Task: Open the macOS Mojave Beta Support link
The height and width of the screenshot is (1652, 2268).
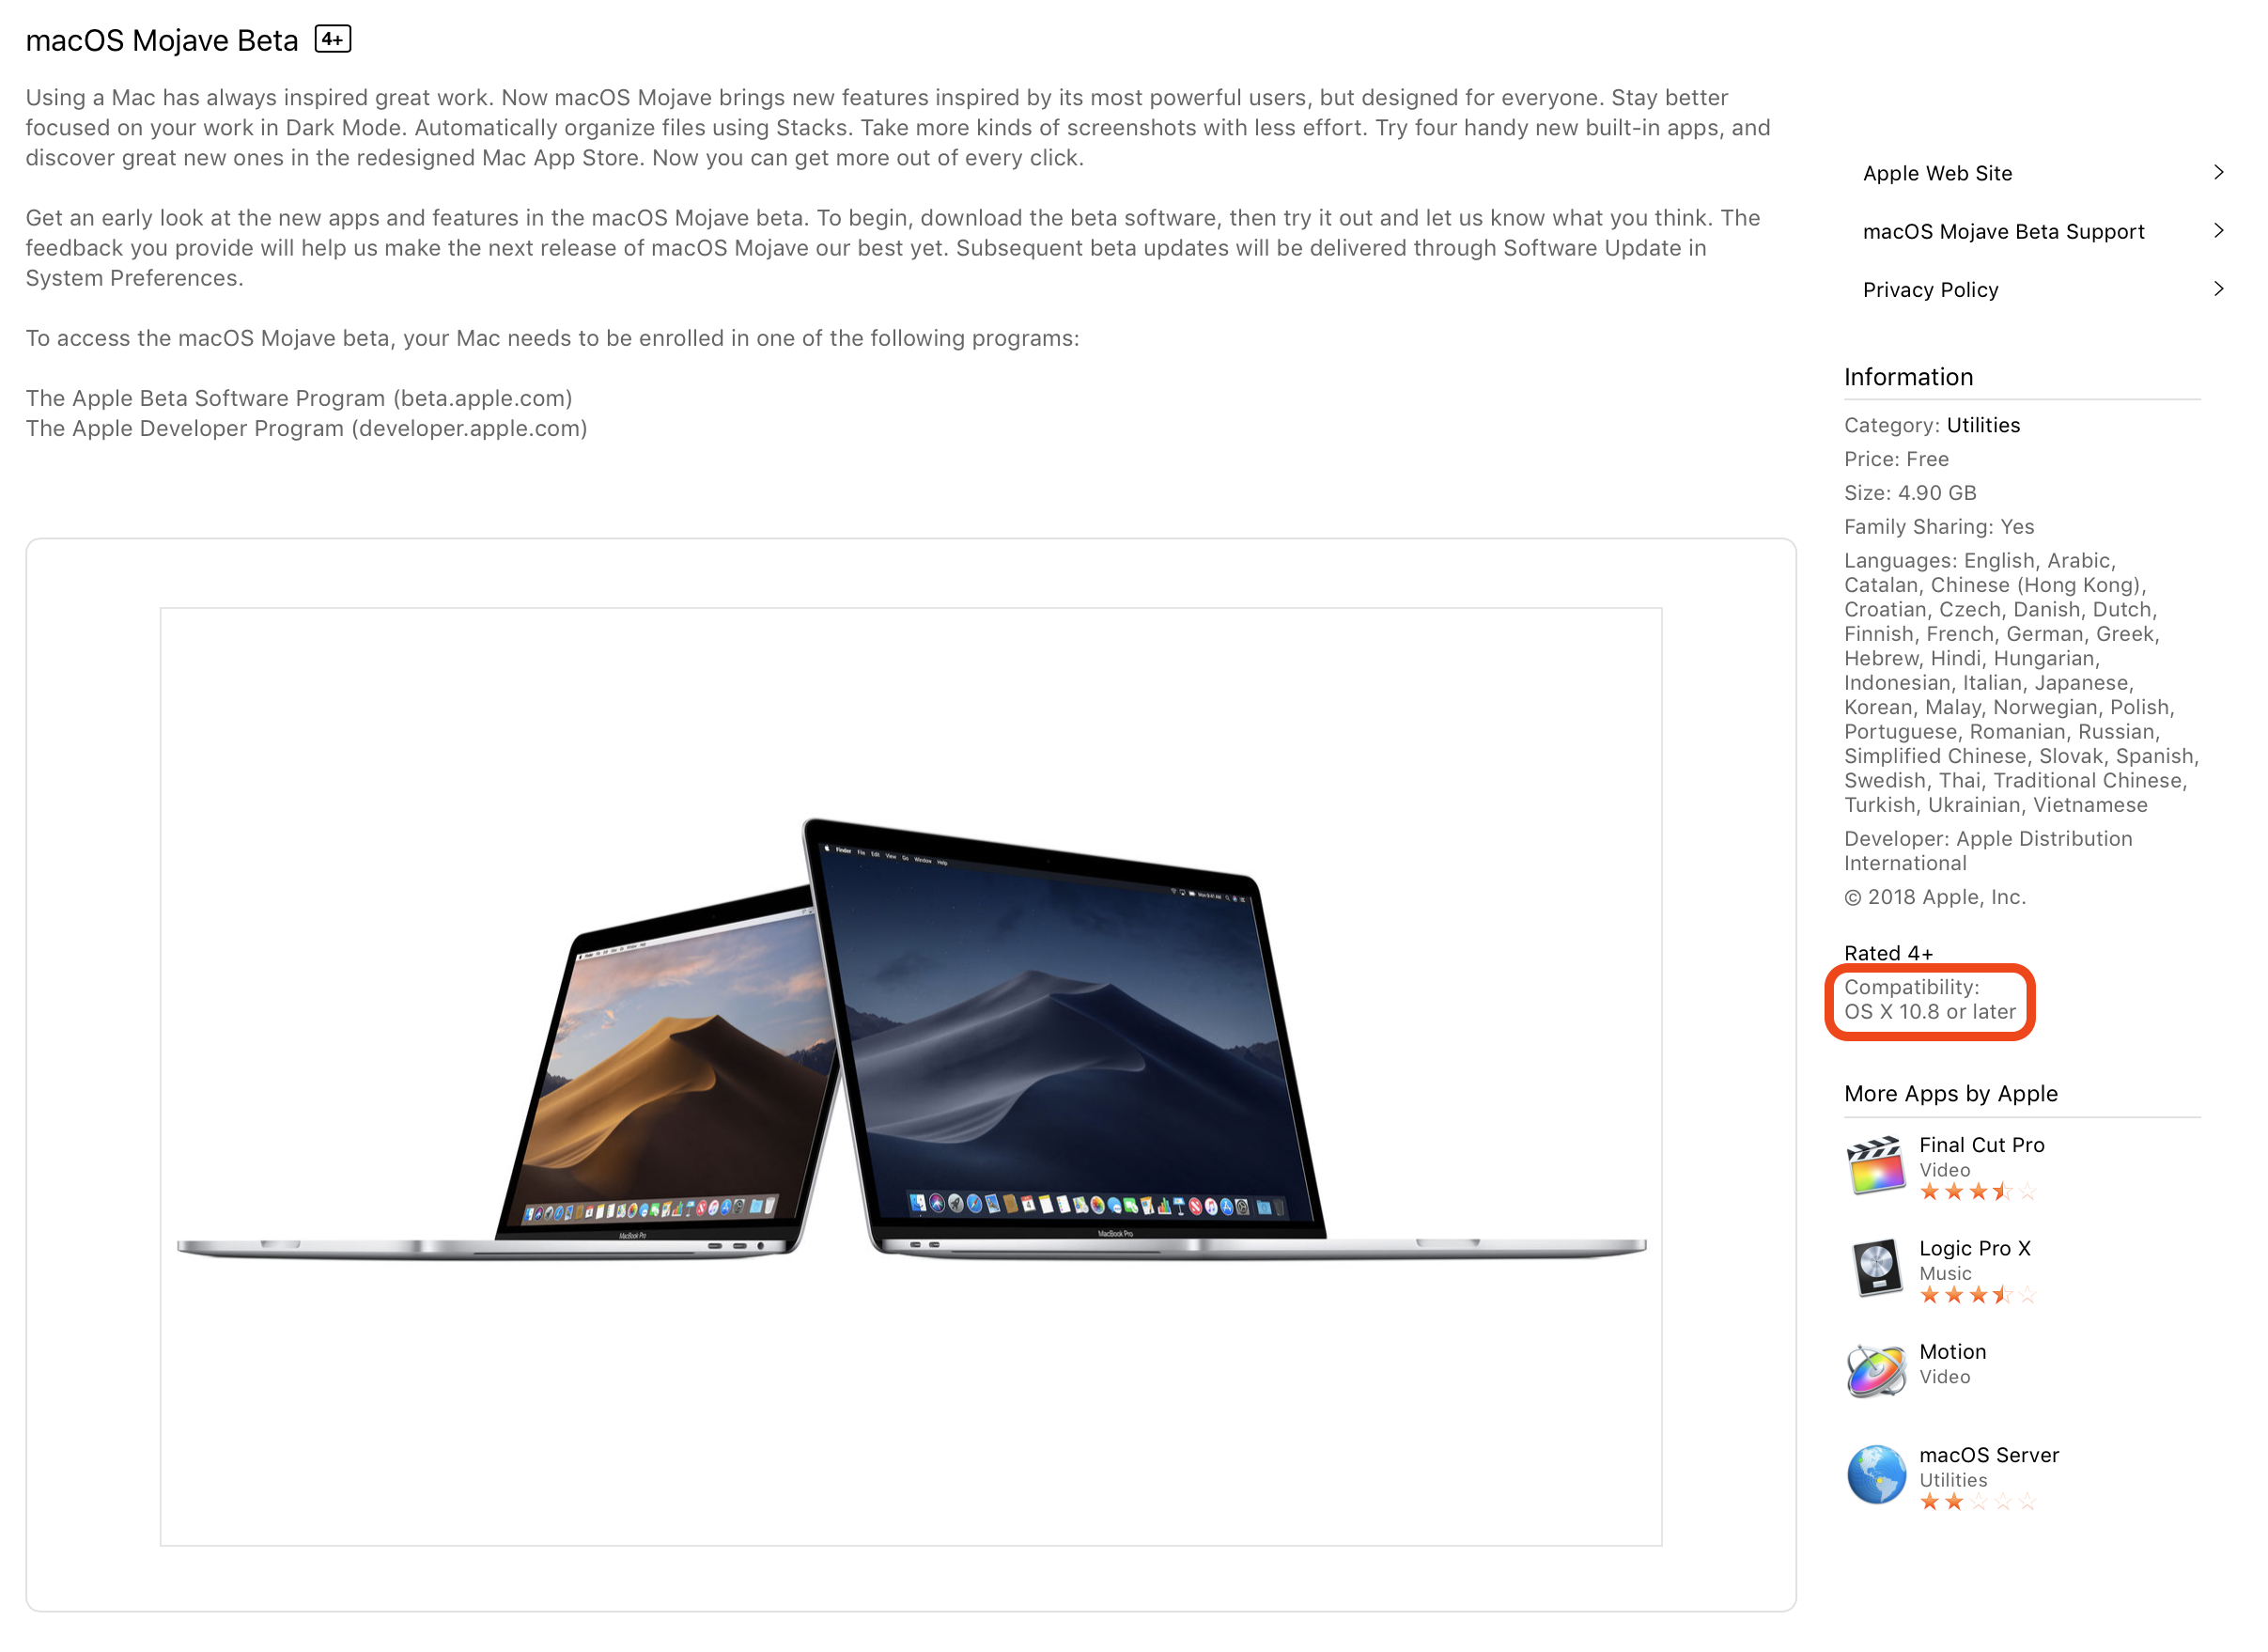Action: [2003, 231]
